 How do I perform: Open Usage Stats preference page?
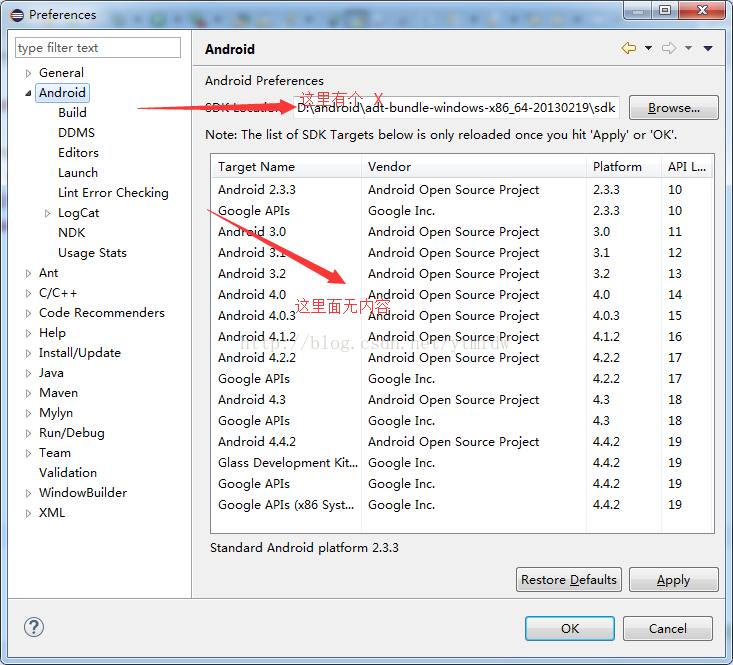[x=93, y=253]
